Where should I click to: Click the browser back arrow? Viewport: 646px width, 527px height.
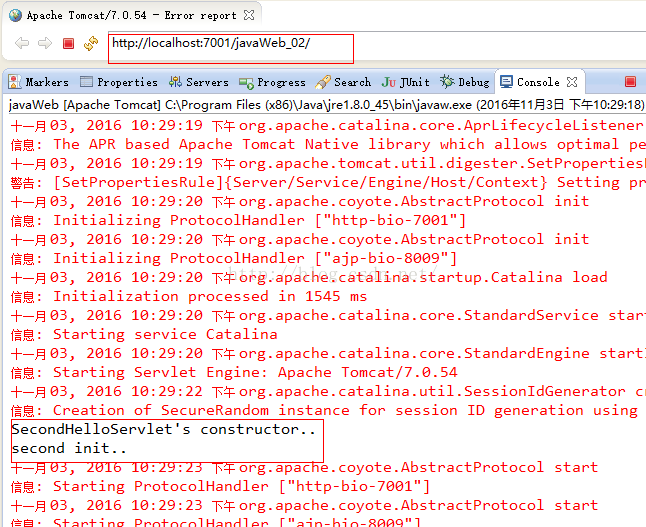[x=22, y=43]
